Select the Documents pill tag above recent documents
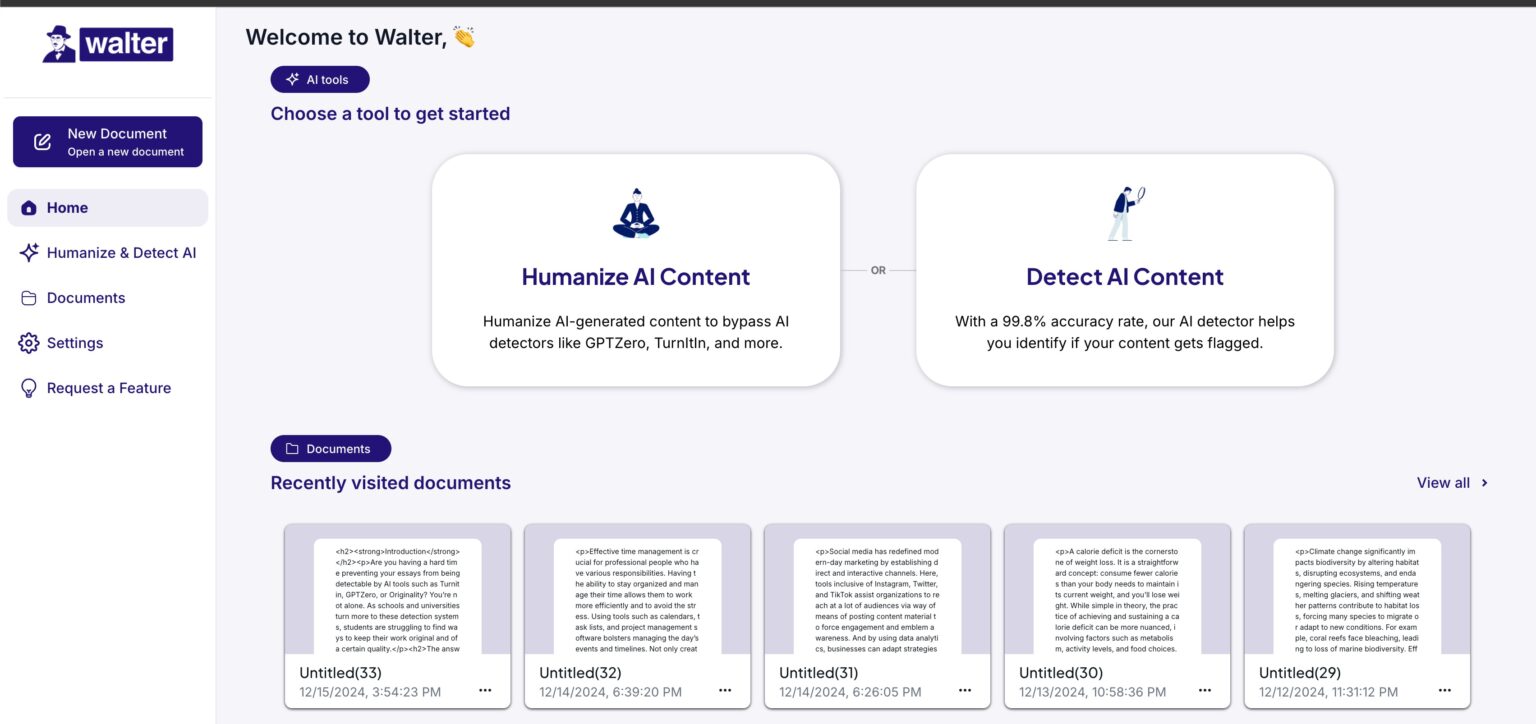 click(x=331, y=449)
